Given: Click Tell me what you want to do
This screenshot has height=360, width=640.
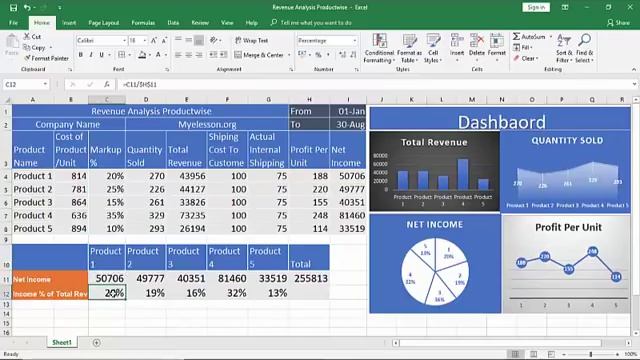Looking at the screenshot, I should [x=311, y=23].
